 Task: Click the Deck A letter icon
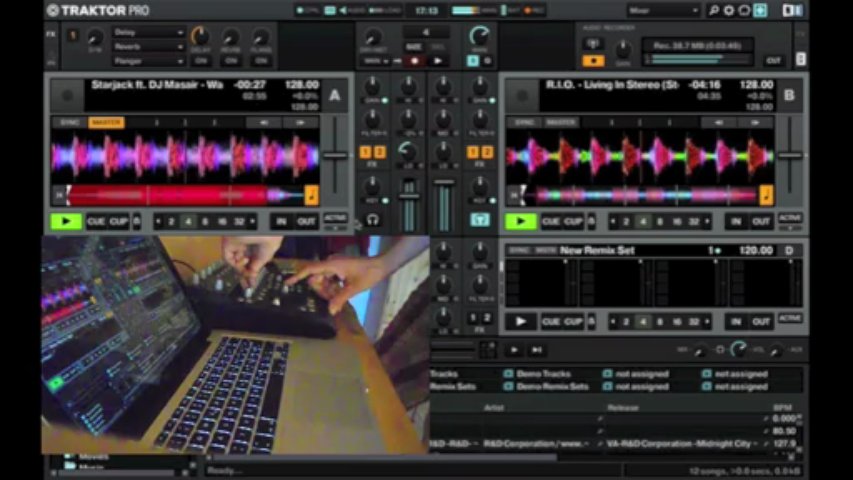335,95
